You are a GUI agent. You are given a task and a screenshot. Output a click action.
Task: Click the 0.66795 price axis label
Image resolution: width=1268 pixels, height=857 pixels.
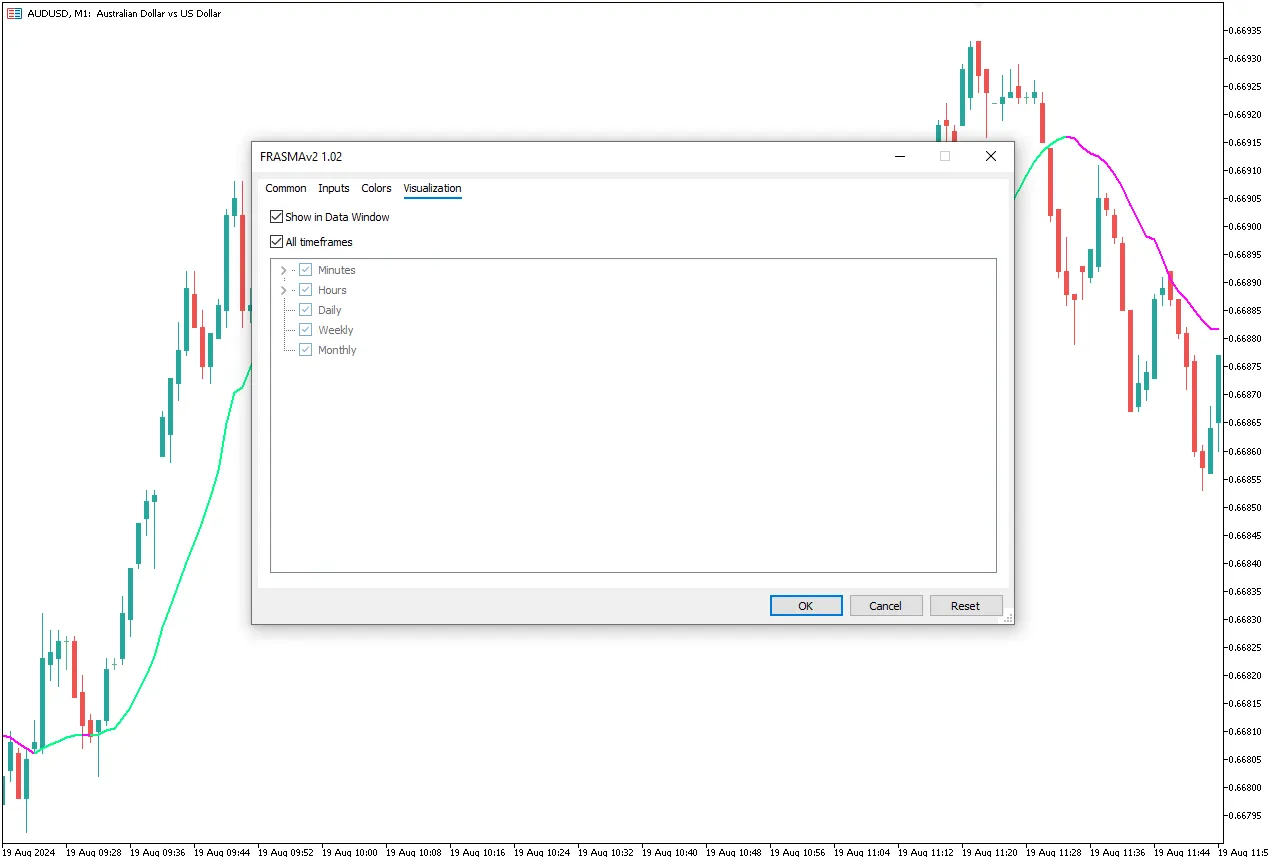click(1246, 815)
